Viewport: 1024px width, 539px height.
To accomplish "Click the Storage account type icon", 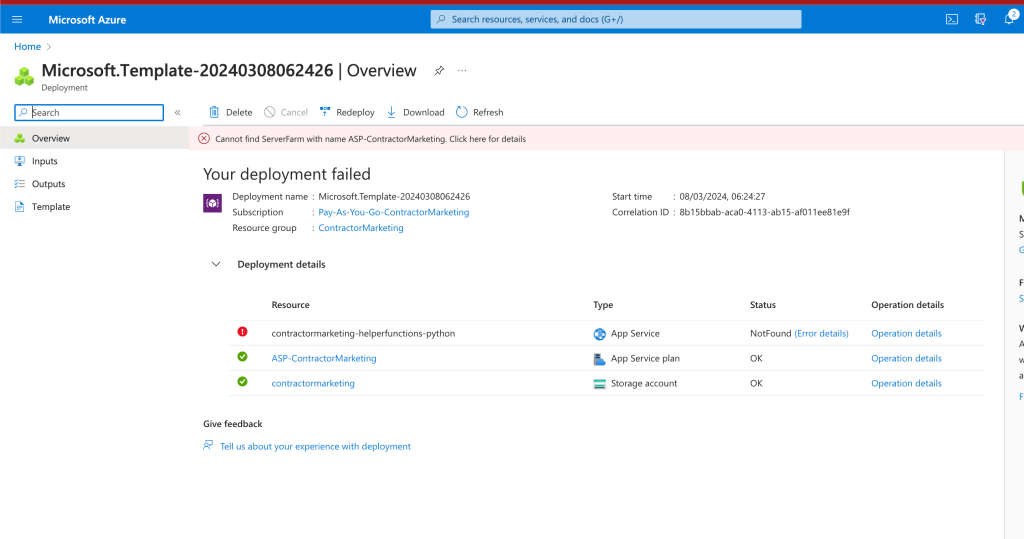I will (x=600, y=384).
